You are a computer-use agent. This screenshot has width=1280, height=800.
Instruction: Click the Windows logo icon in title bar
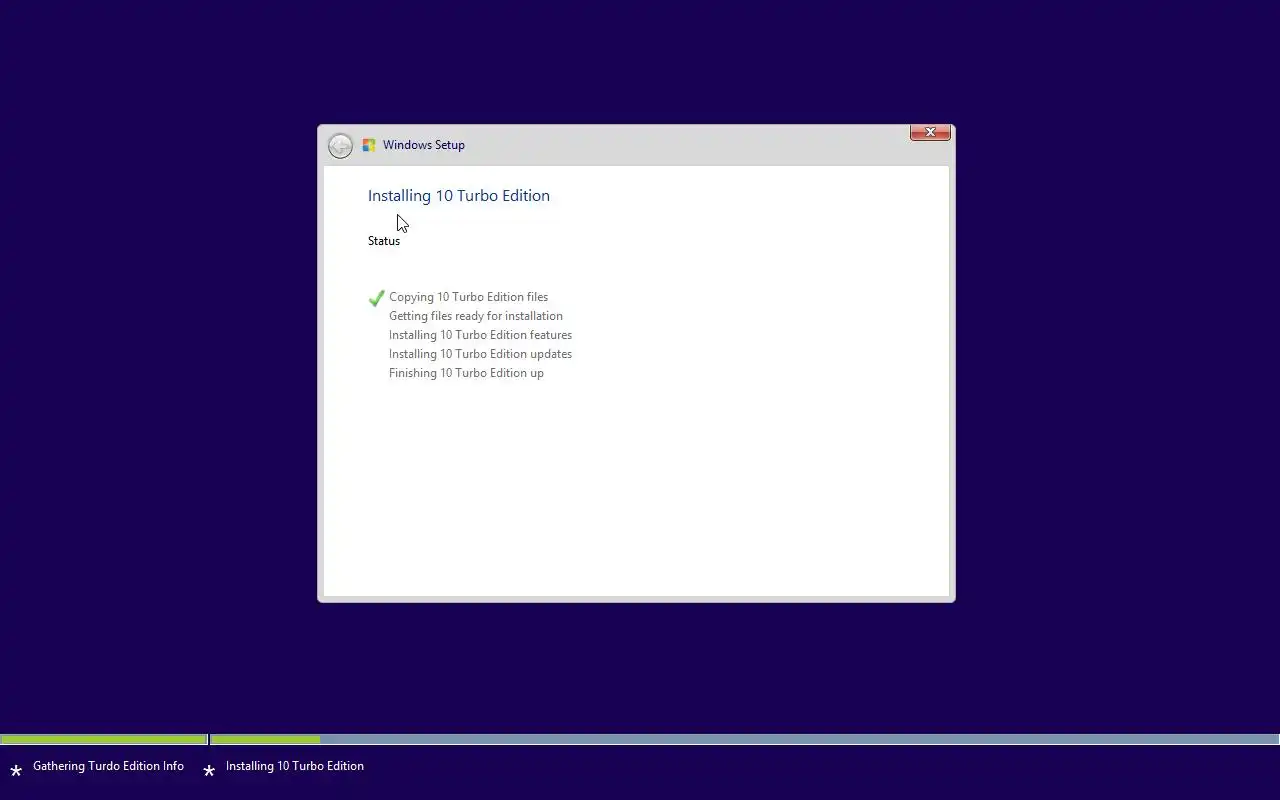coord(369,145)
